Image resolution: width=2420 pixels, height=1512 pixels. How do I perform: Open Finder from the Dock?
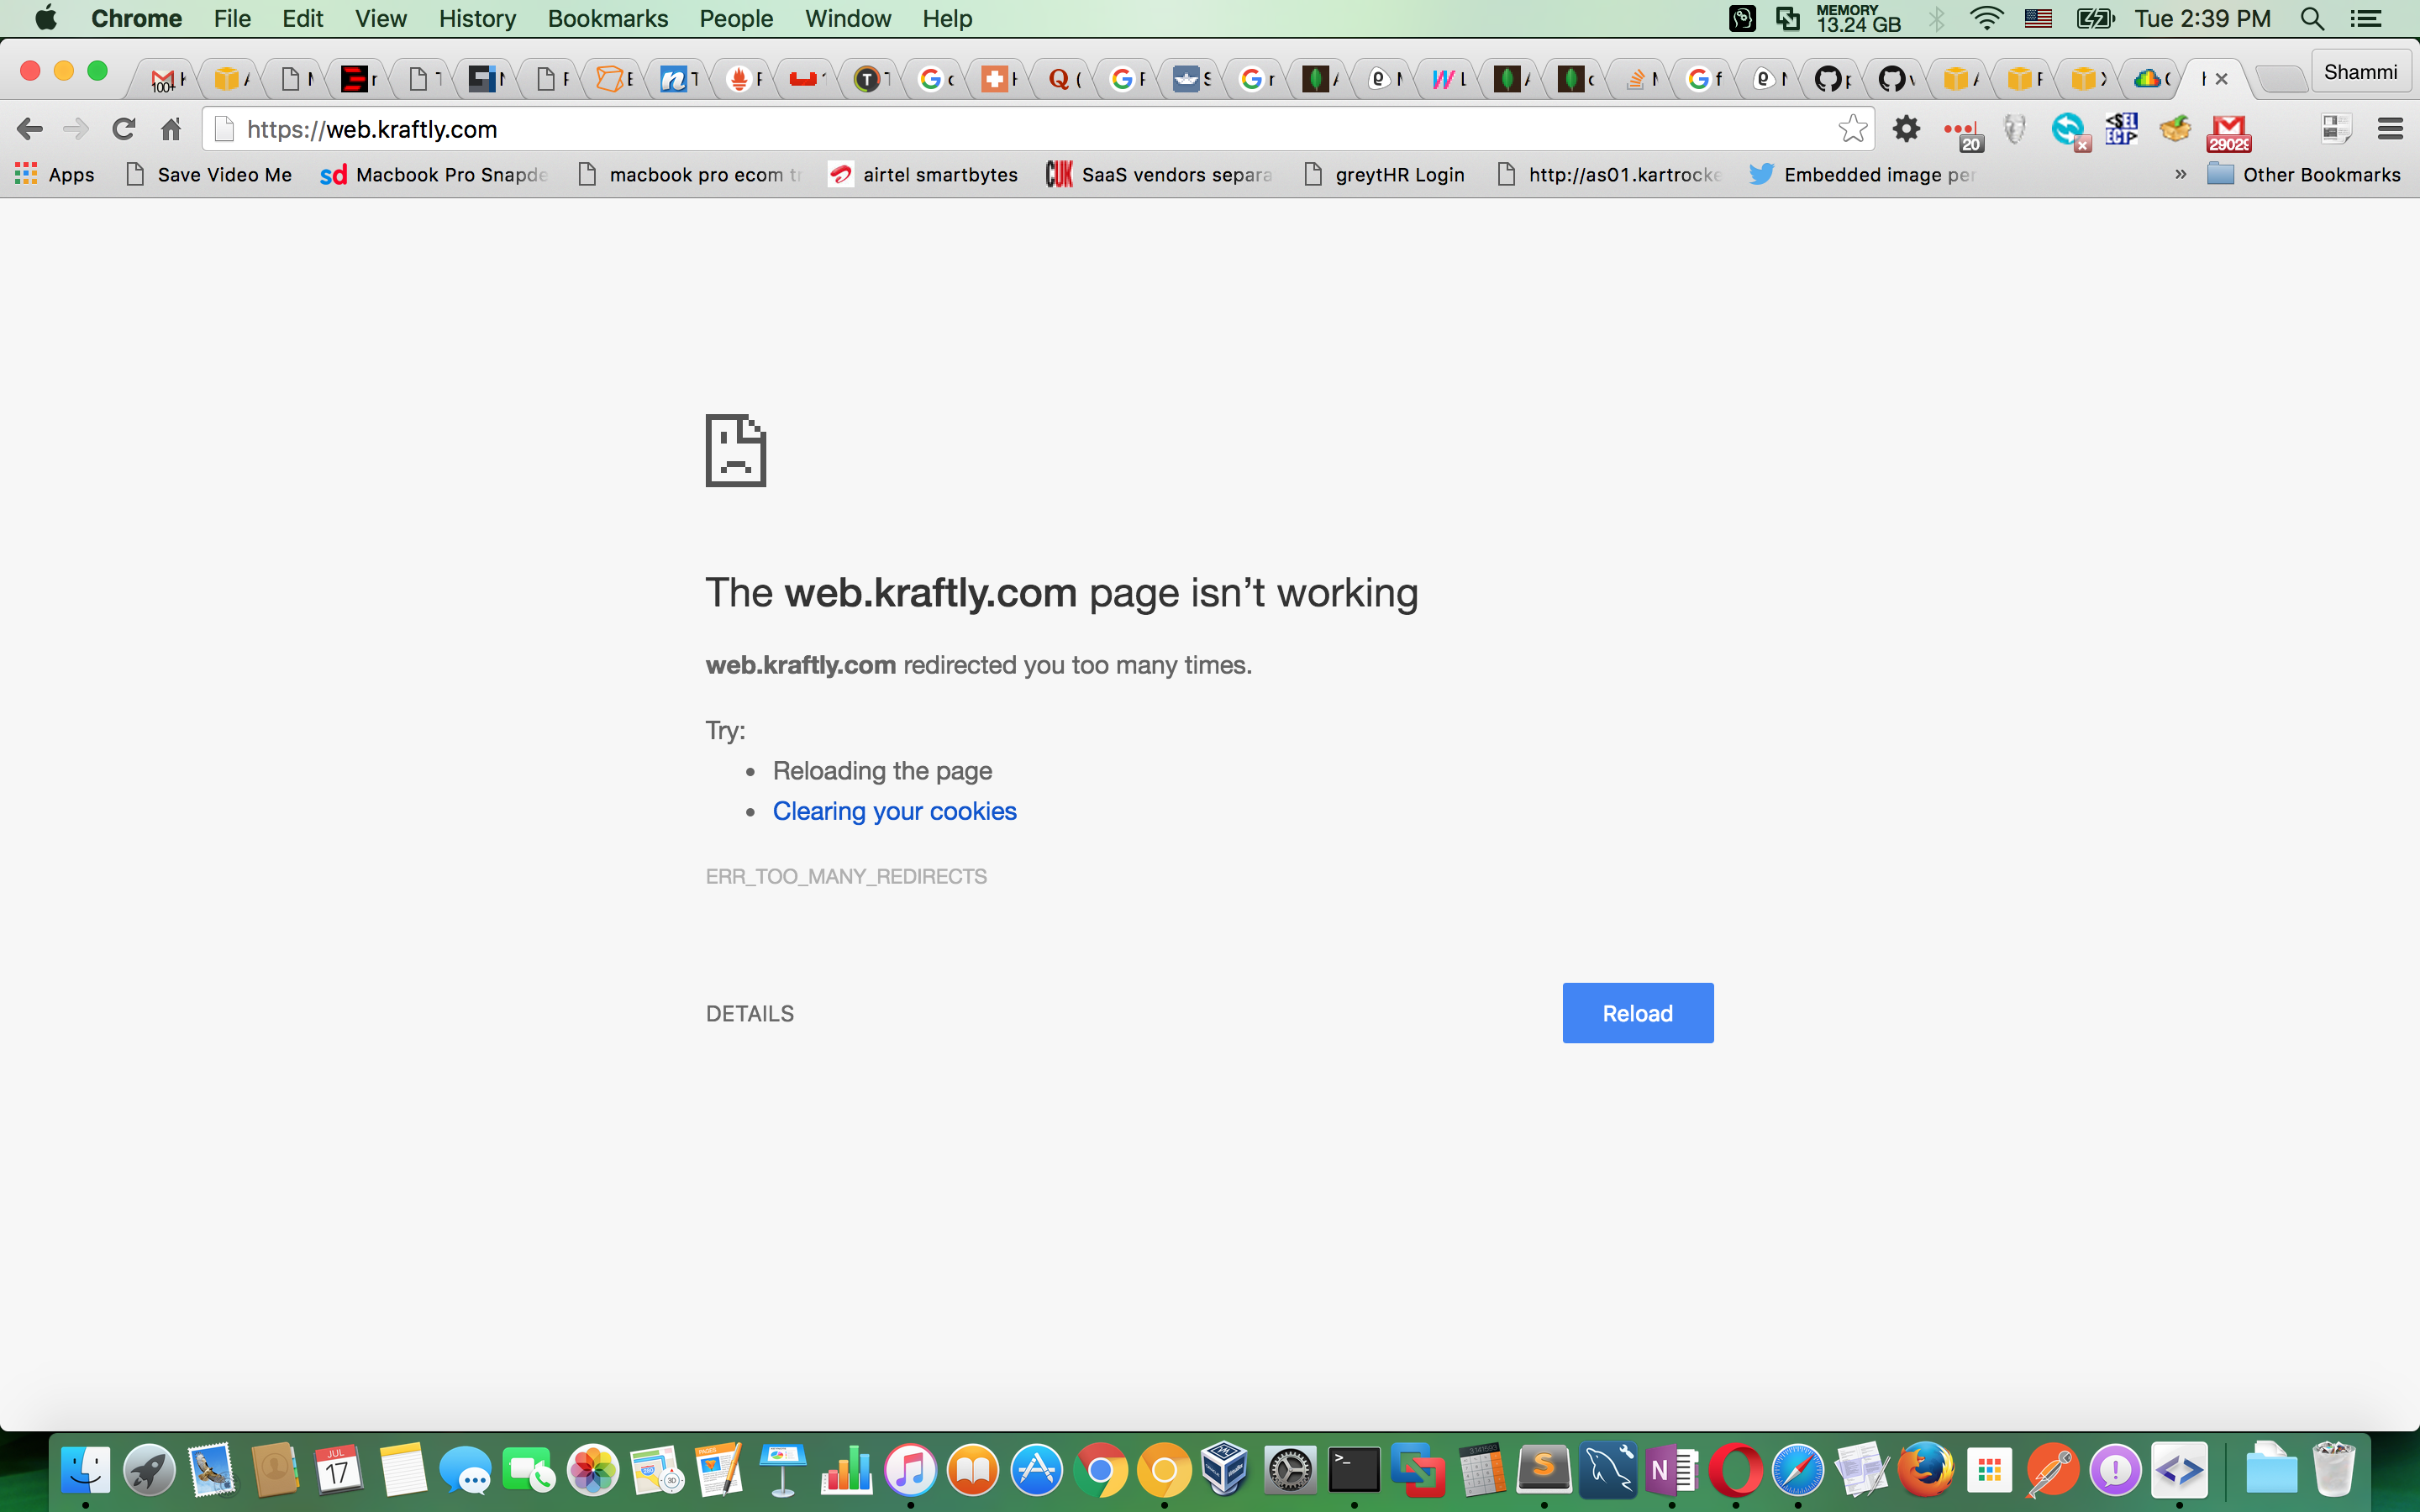click(86, 1470)
